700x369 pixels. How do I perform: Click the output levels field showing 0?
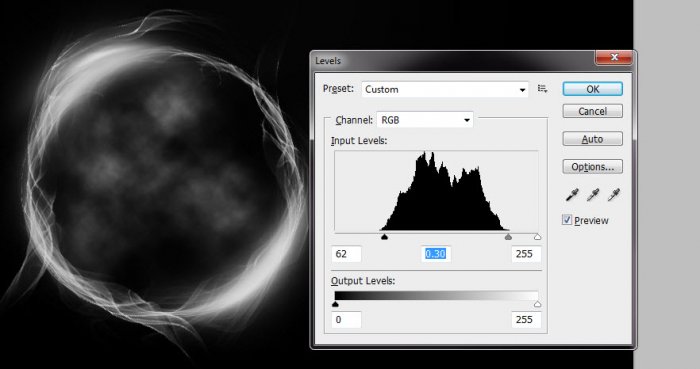tap(346, 319)
